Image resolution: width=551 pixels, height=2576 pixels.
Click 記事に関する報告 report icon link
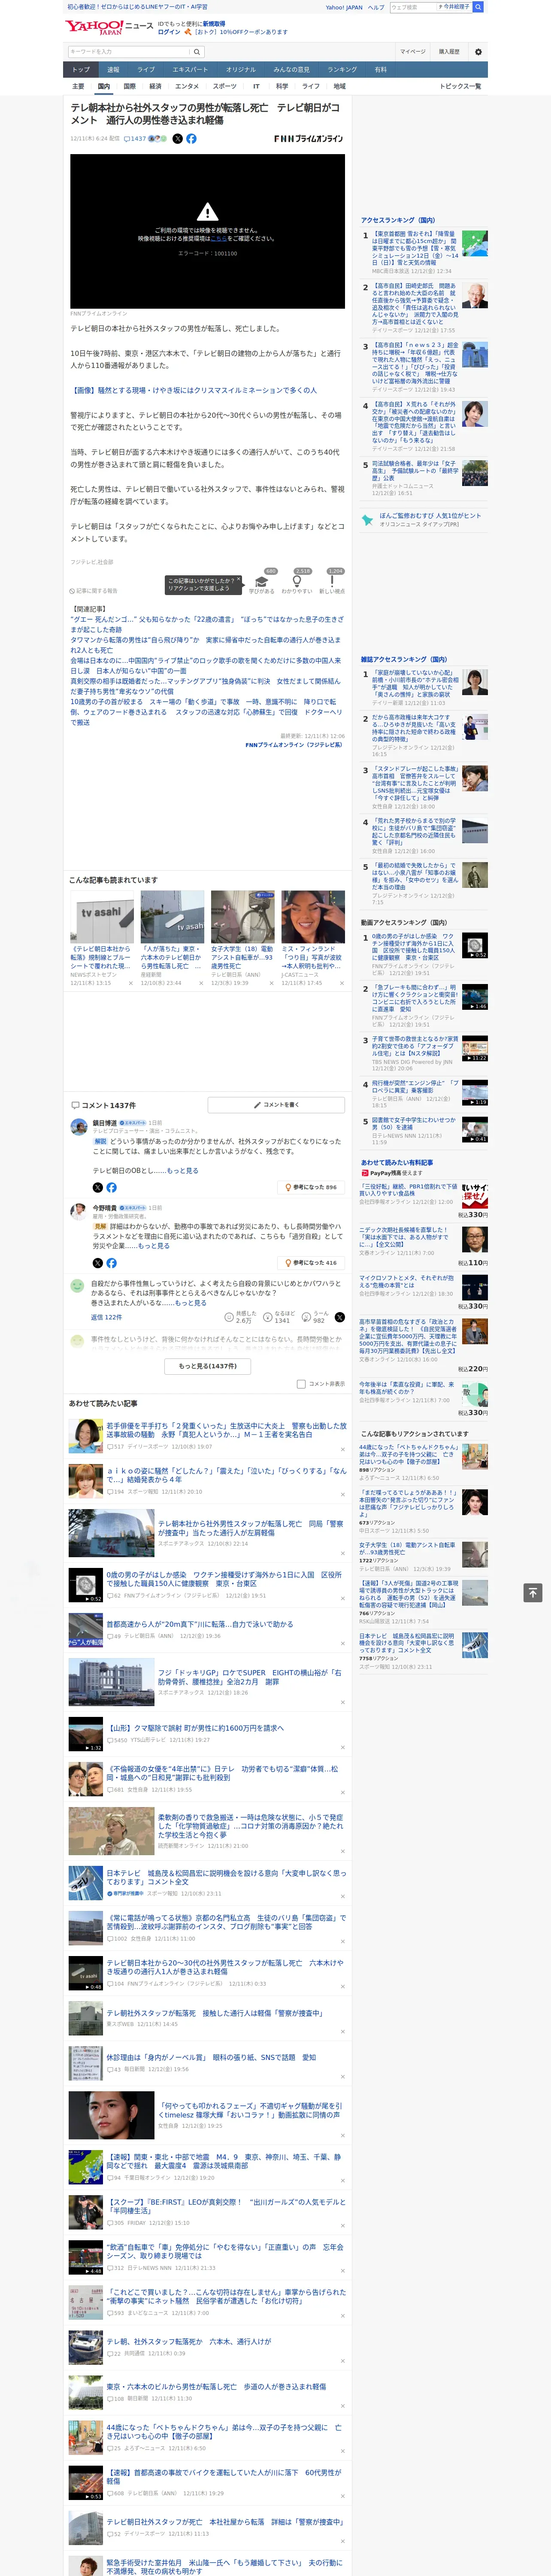[93, 591]
